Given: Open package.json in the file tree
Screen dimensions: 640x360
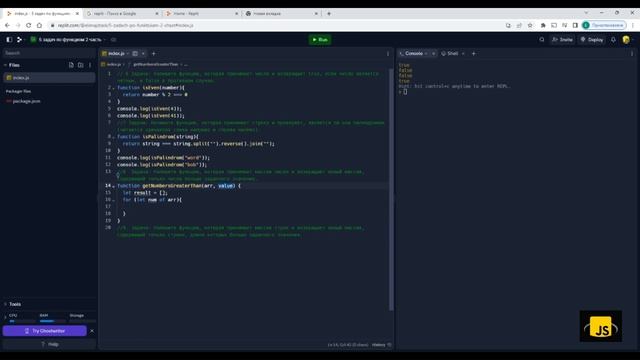Looking at the screenshot, I should pyautogui.click(x=26, y=101).
